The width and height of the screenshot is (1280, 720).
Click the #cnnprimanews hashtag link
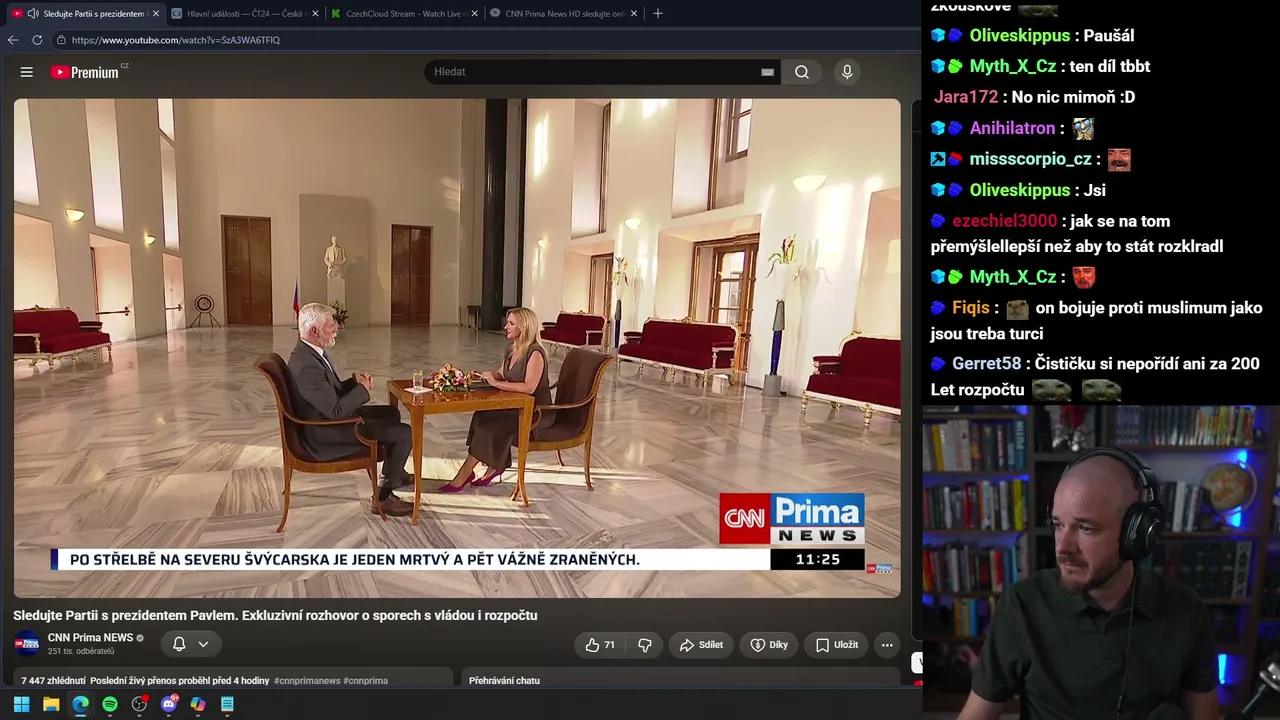tap(307, 681)
